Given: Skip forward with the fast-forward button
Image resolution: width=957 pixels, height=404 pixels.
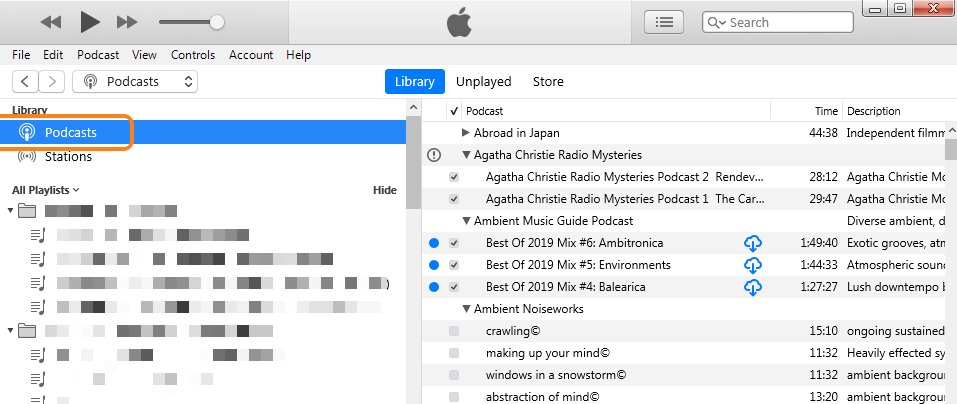Looking at the screenshot, I should point(127,23).
